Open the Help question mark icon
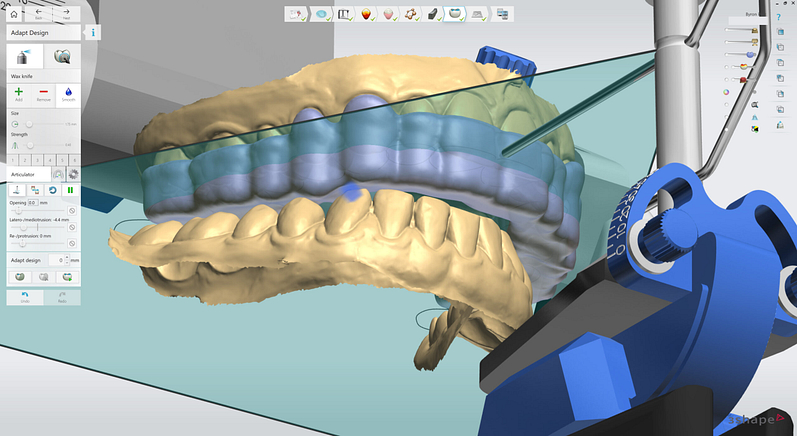 pyautogui.click(x=778, y=17)
